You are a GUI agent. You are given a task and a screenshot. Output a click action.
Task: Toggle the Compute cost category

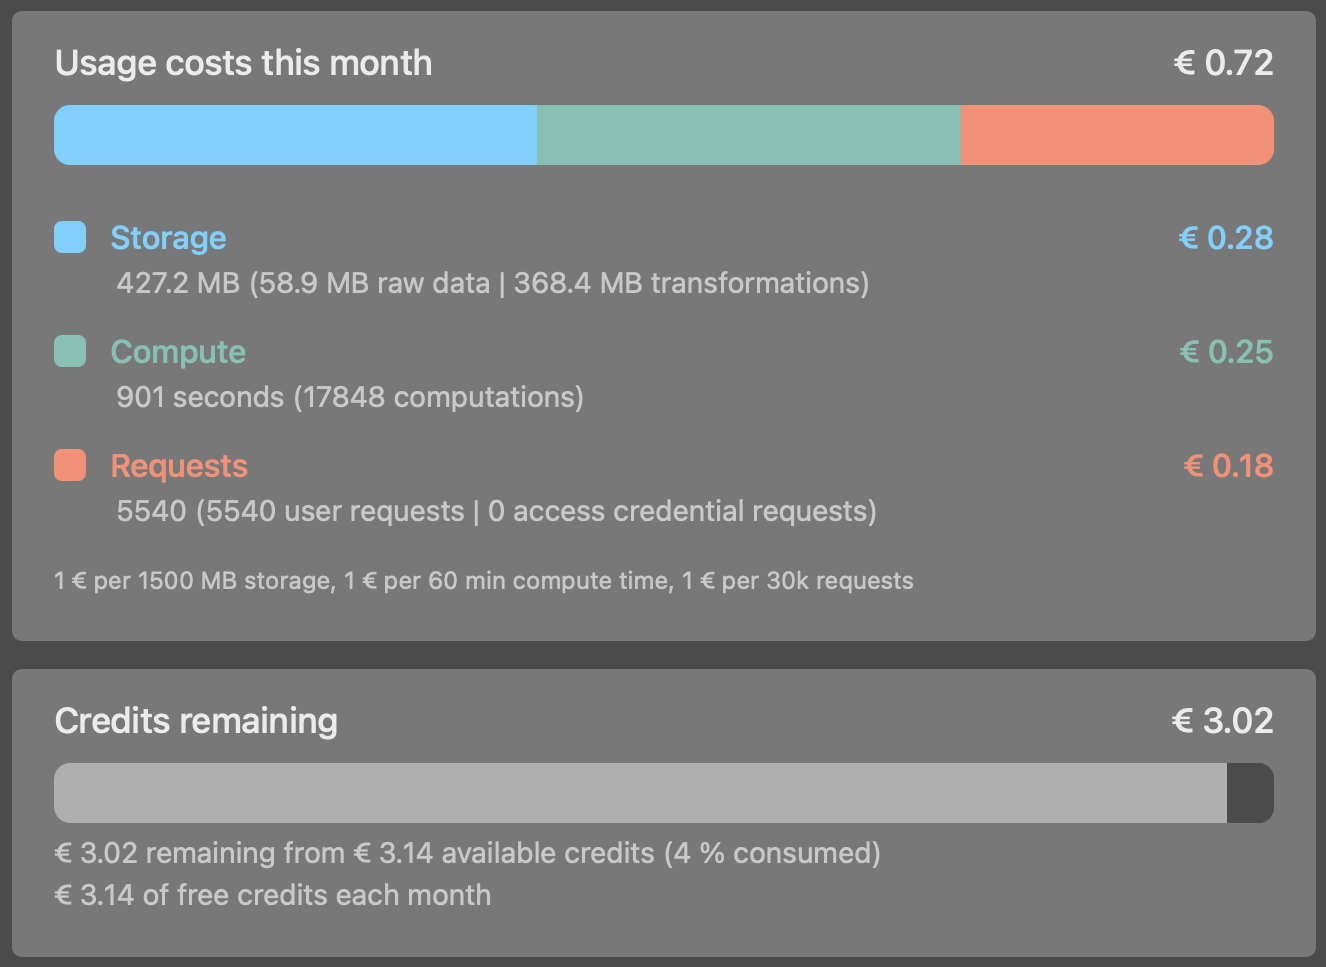tap(178, 351)
